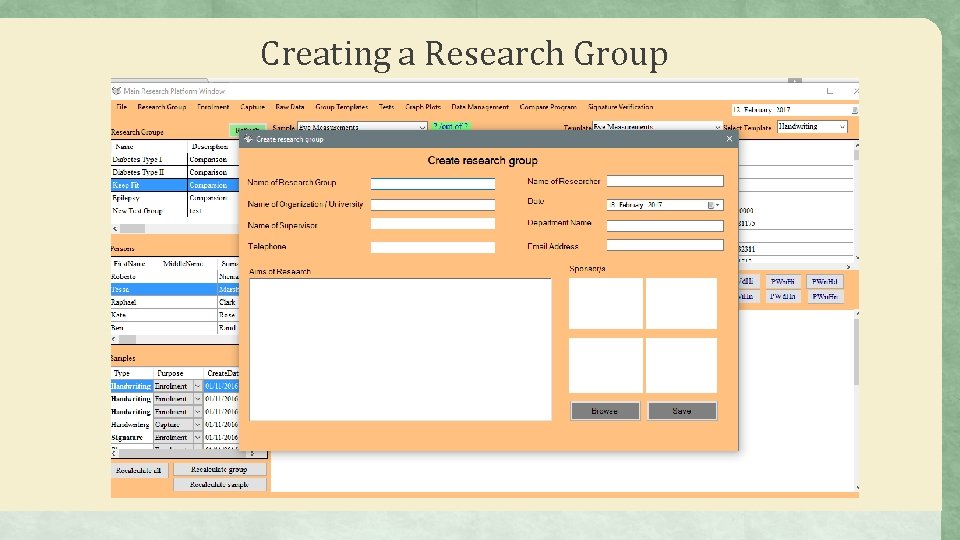Click the Name of Researcher field
The height and width of the screenshot is (540, 960).
click(665, 181)
